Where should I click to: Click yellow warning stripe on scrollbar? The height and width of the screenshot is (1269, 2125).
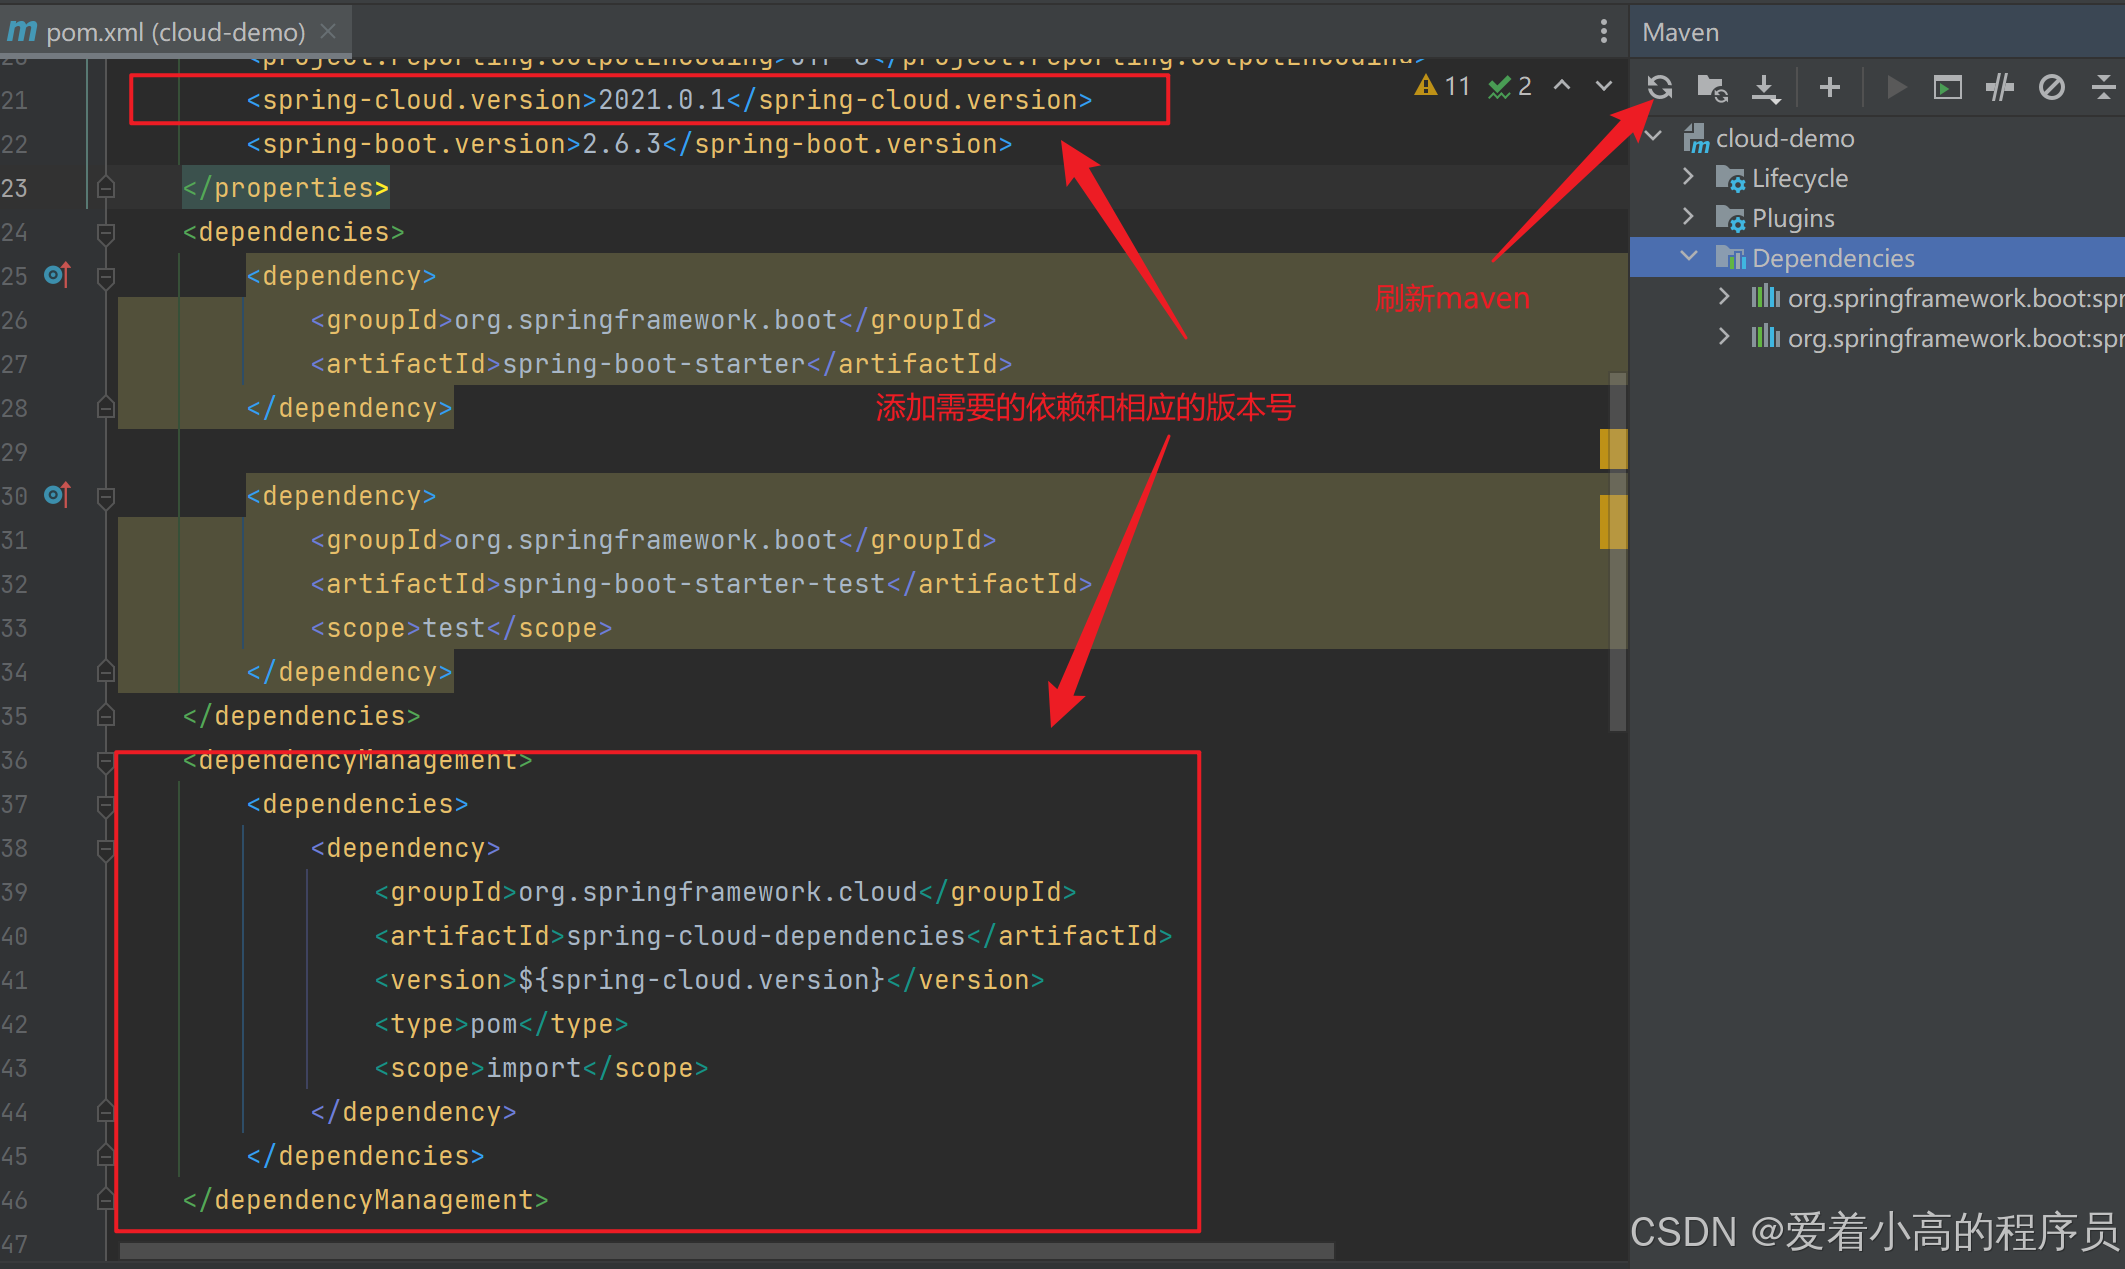pos(1612,449)
